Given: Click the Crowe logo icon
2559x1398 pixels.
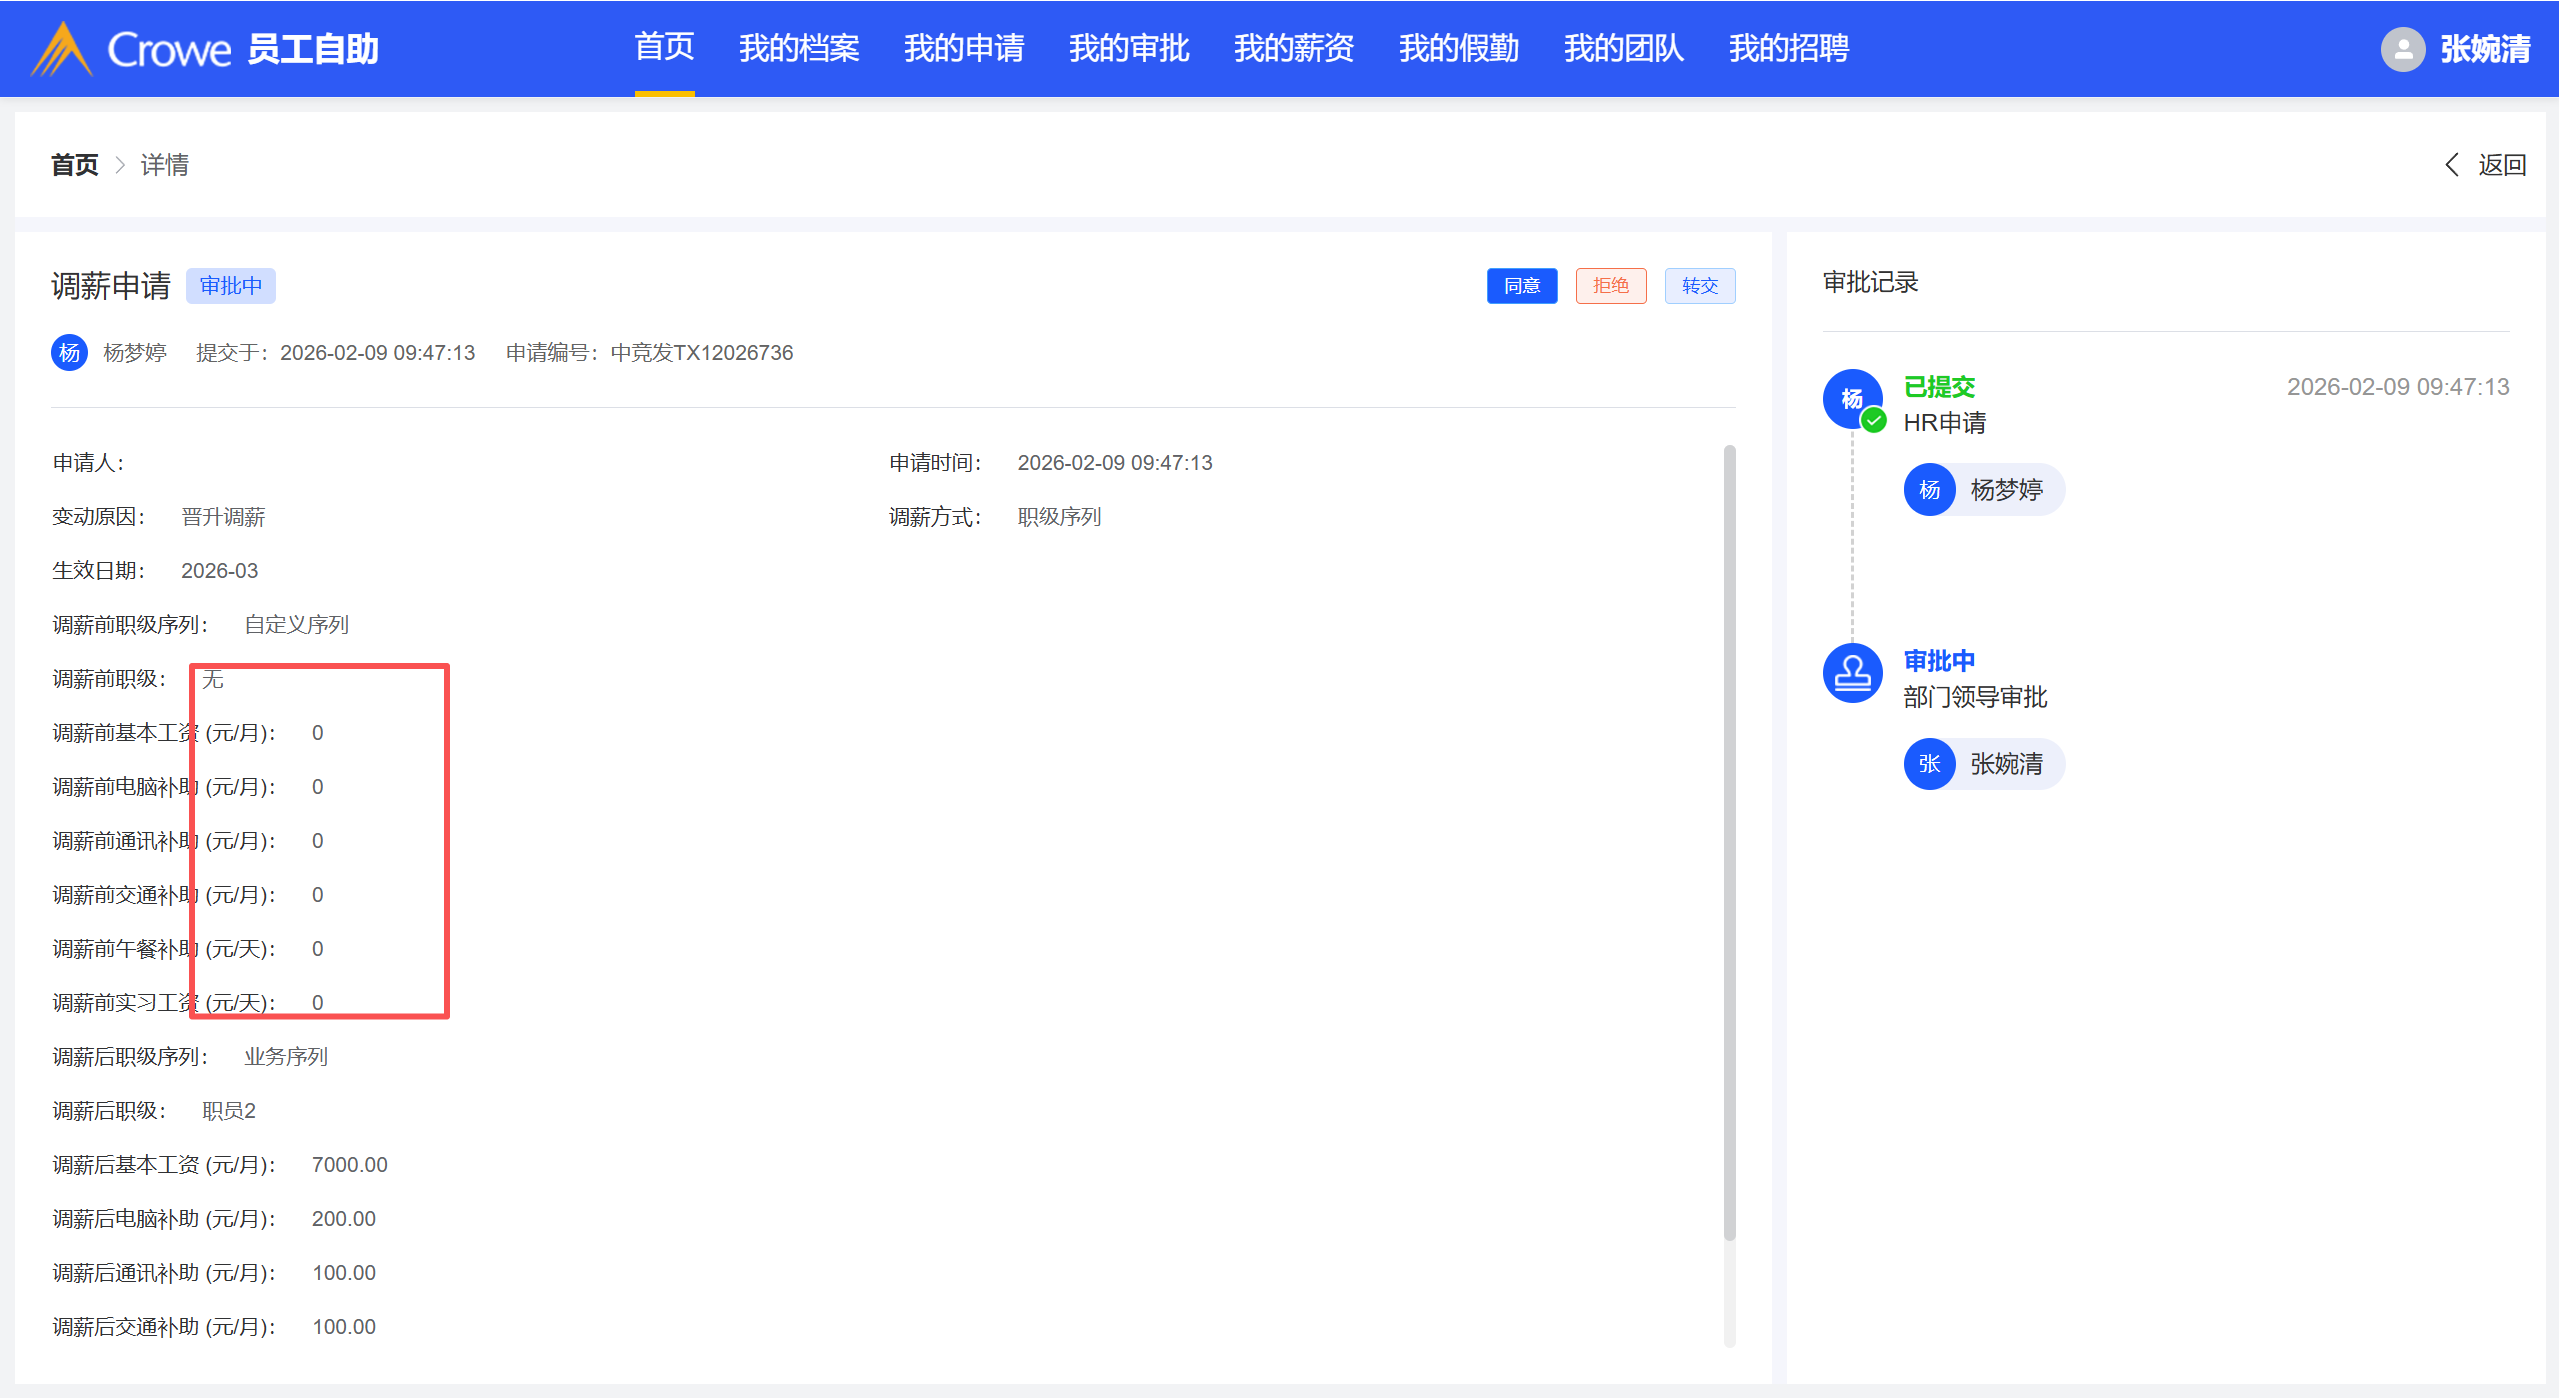Looking at the screenshot, I should click(x=62, y=49).
